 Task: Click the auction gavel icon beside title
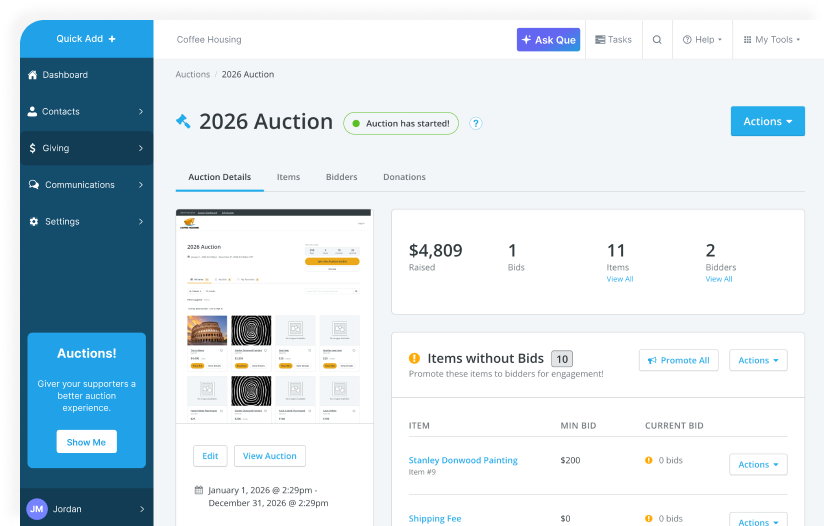tap(183, 122)
